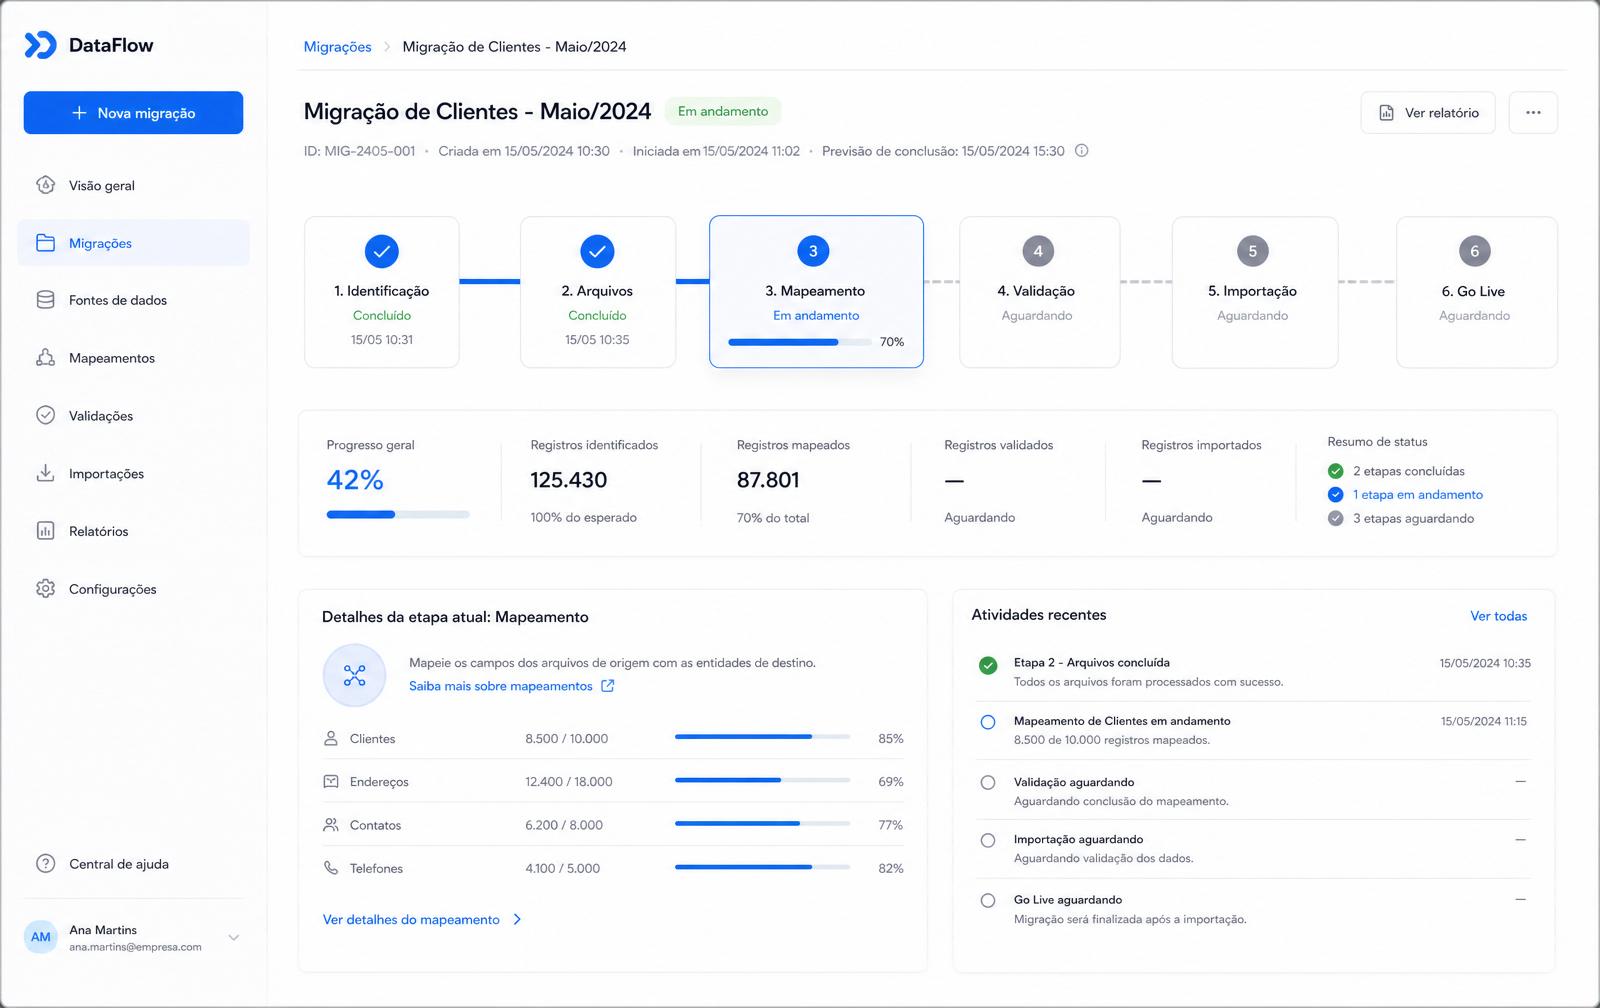Click the Configurações gear icon
The height and width of the screenshot is (1008, 1600).
point(45,589)
